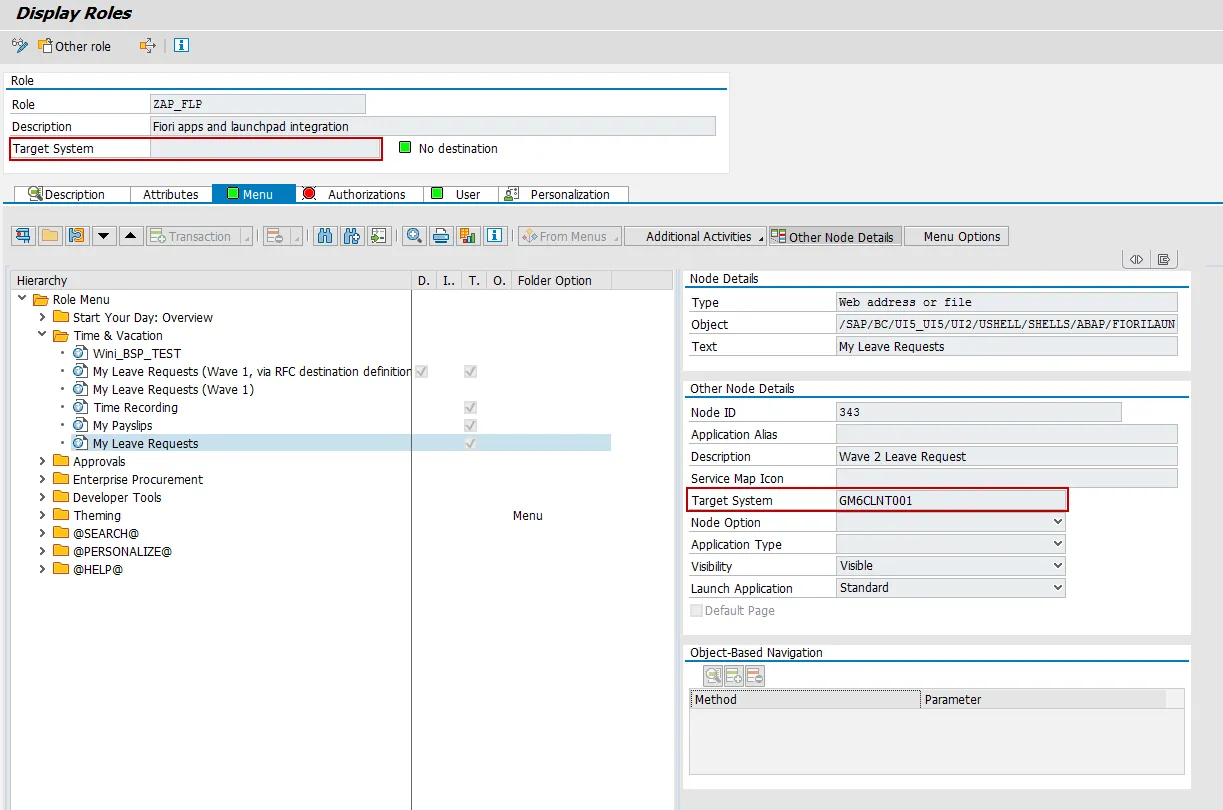Viewport: 1223px width, 810px height.
Task: Click the Find Next icon
Action: point(352,235)
